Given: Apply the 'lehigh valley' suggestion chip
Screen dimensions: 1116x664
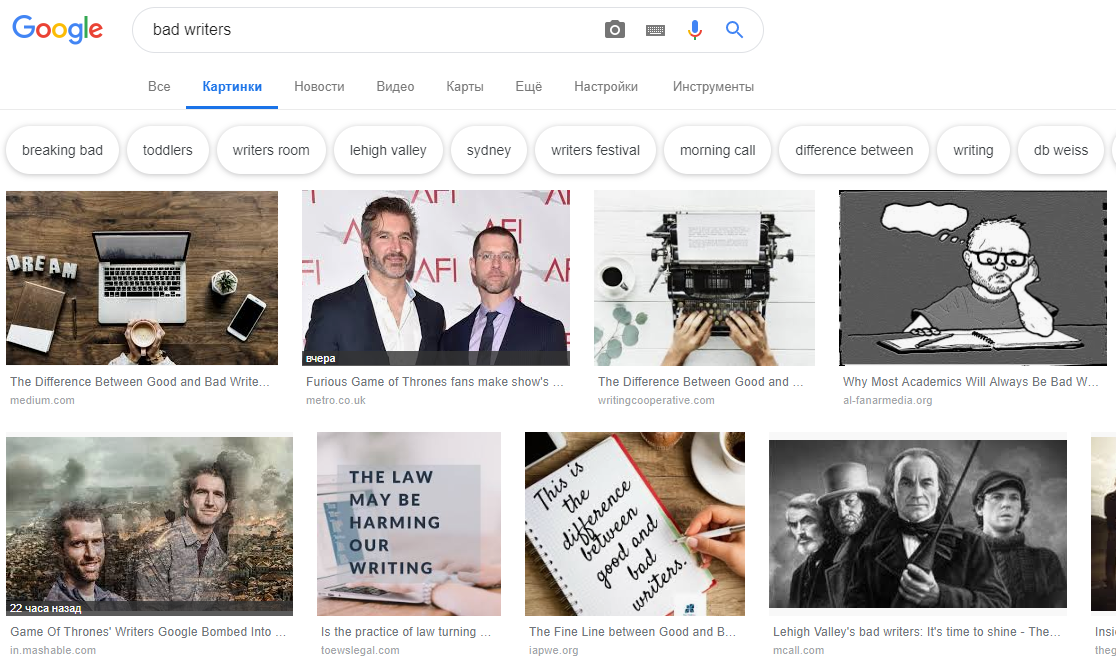Looking at the screenshot, I should [x=388, y=150].
